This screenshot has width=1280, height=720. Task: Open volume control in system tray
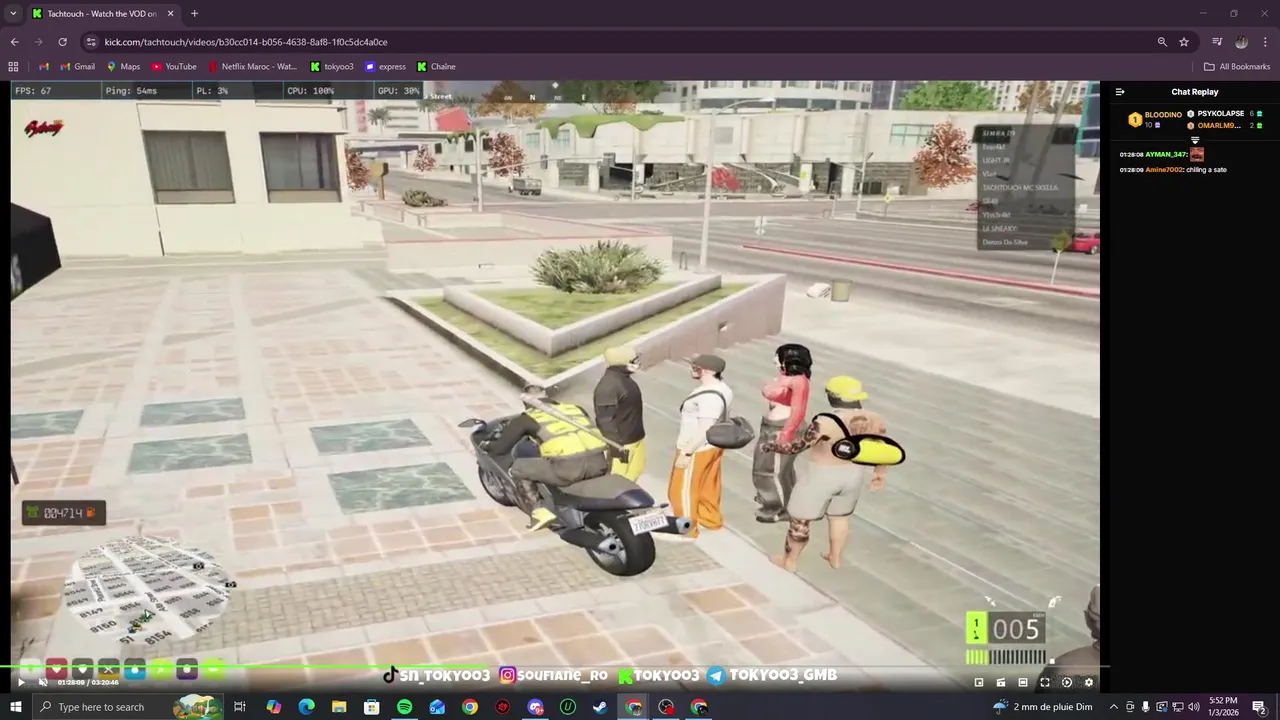[1193, 707]
